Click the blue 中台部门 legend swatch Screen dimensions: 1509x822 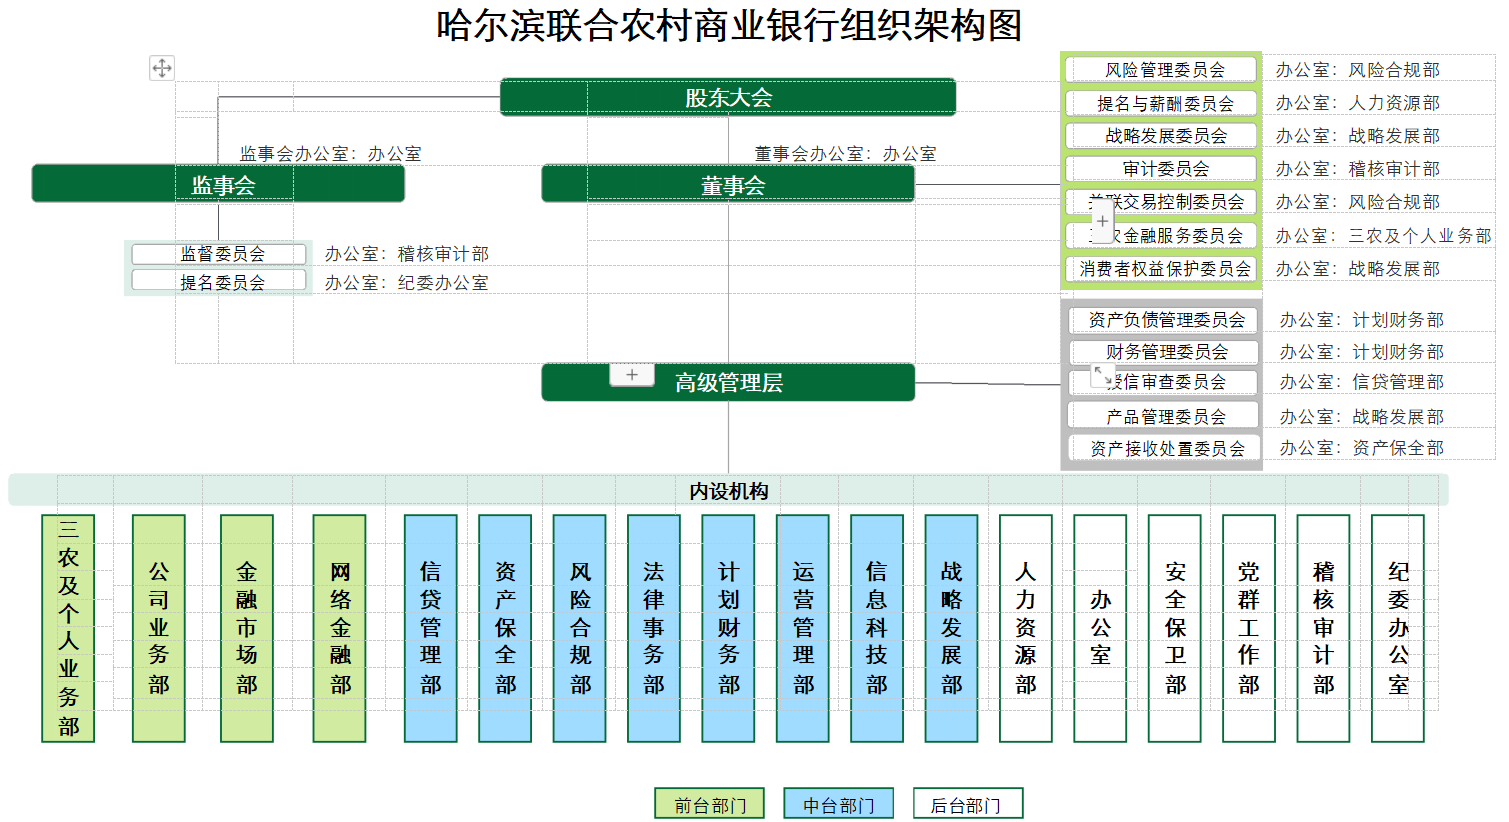(x=838, y=804)
